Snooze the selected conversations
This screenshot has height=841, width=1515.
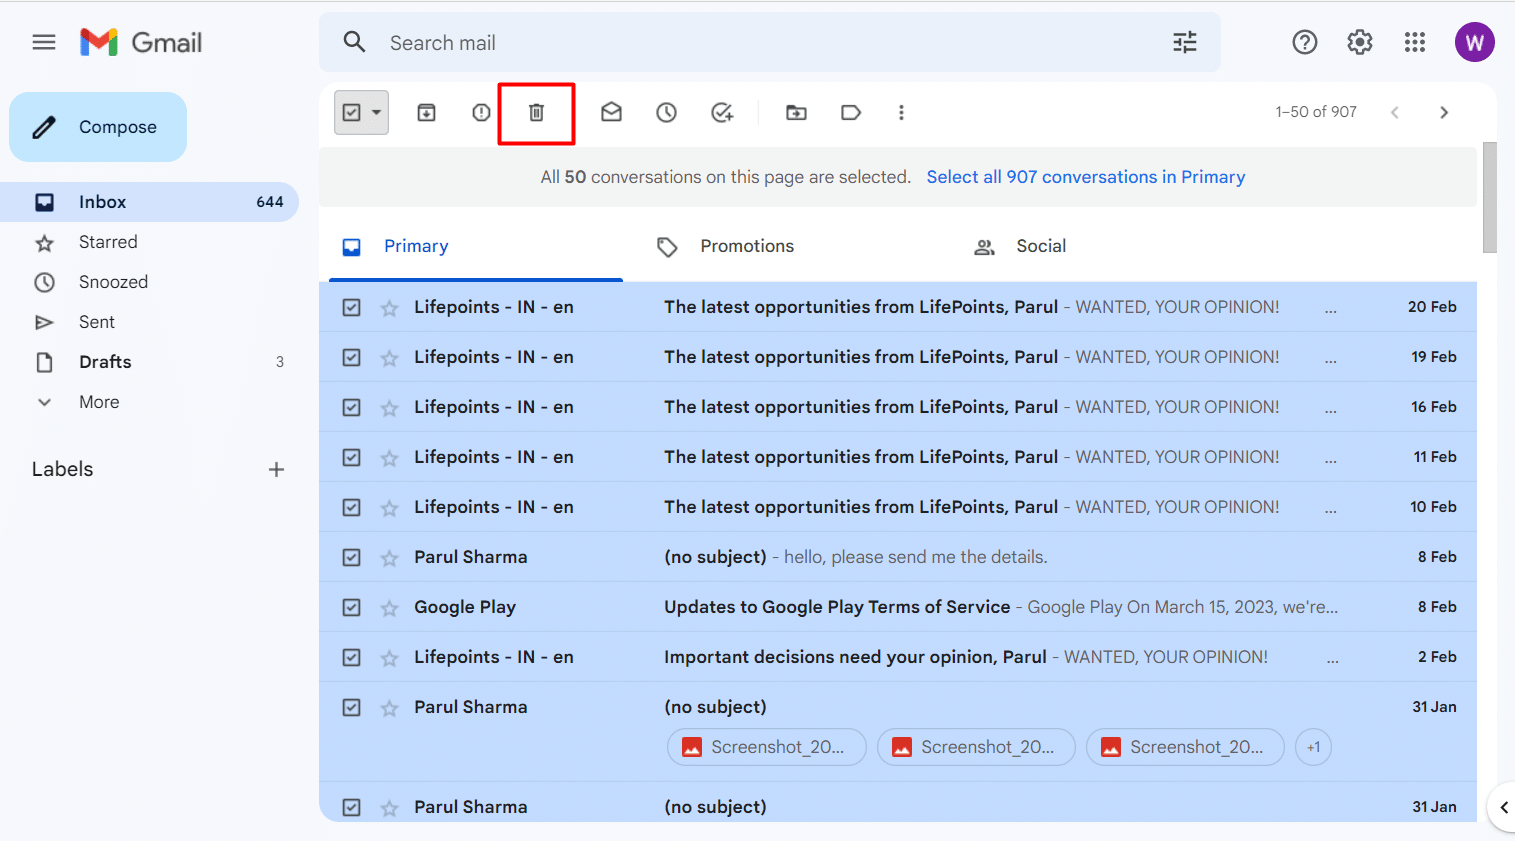pos(667,113)
